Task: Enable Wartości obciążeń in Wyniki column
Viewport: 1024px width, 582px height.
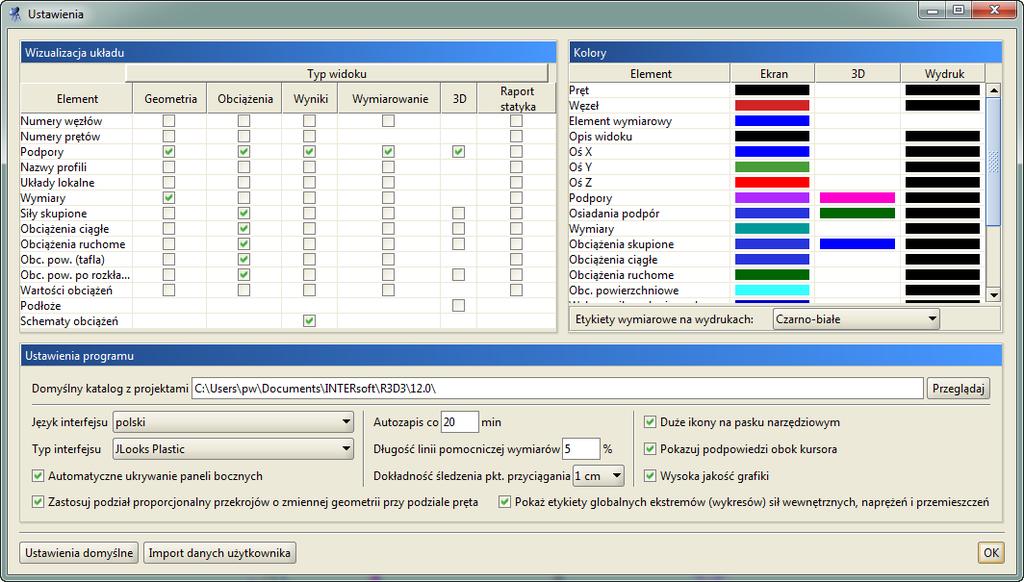Action: point(310,290)
